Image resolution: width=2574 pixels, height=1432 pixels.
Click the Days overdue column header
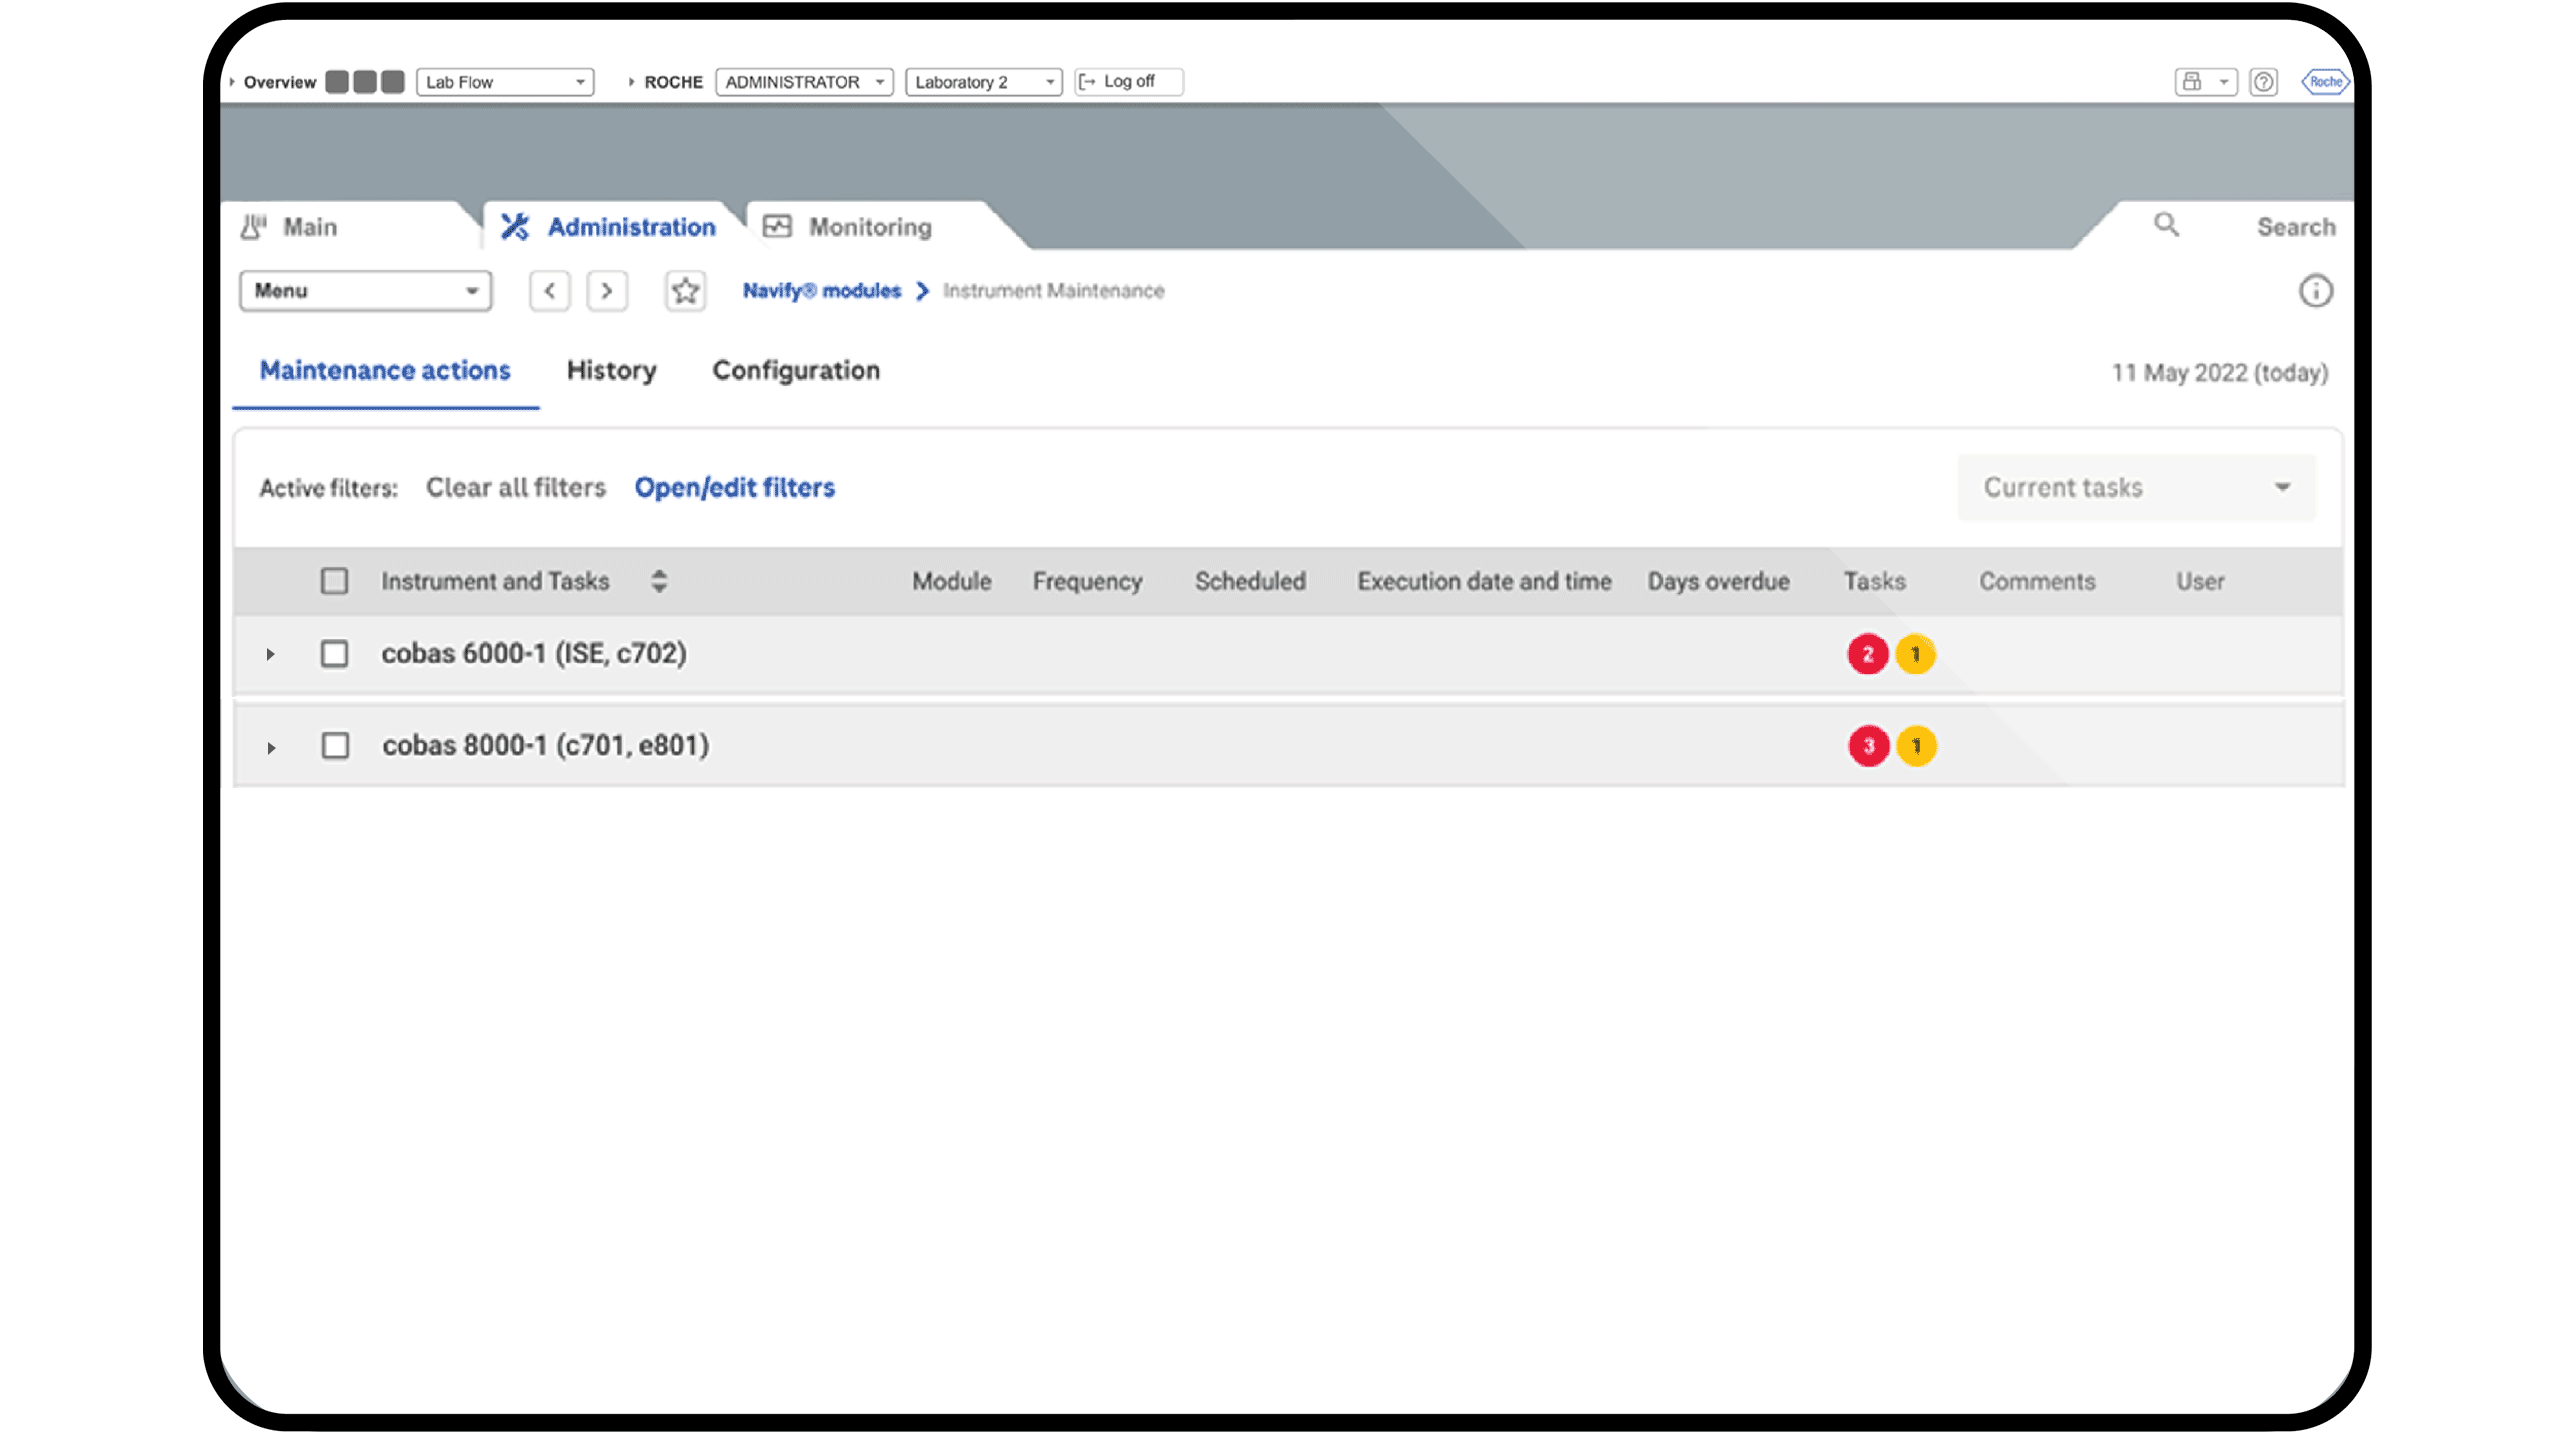coord(1718,581)
